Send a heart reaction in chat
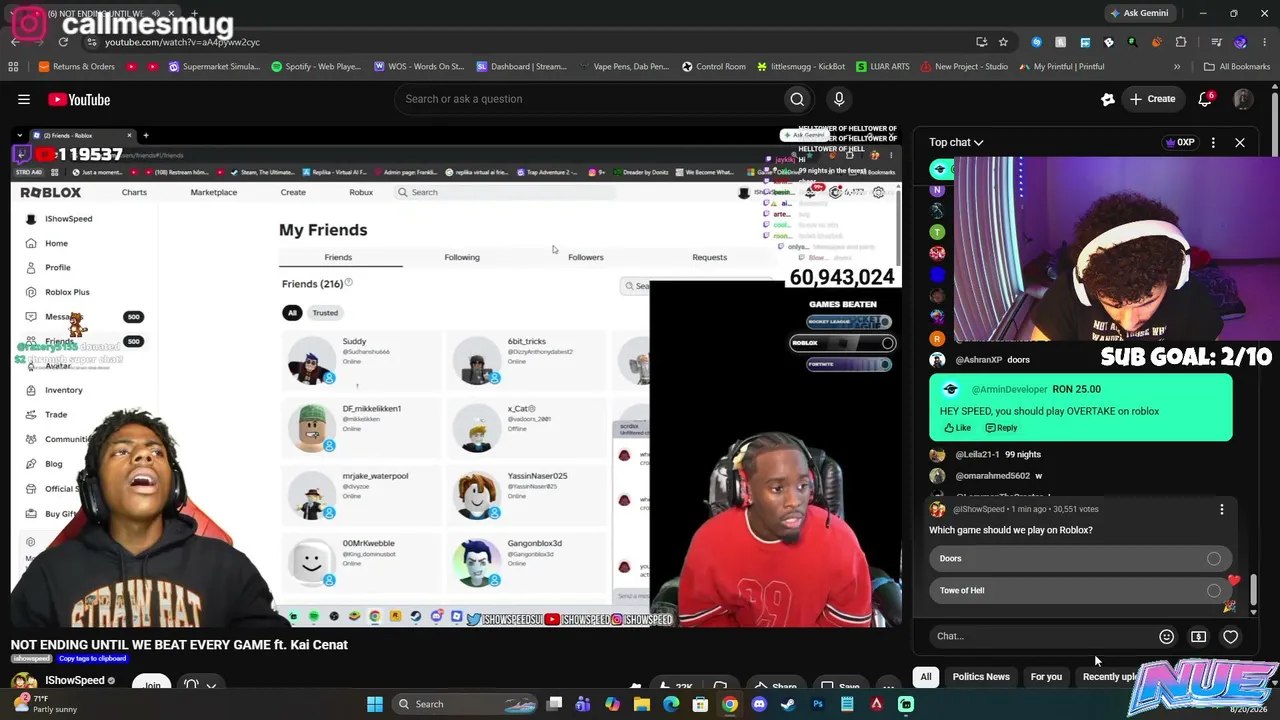 click(1230, 636)
